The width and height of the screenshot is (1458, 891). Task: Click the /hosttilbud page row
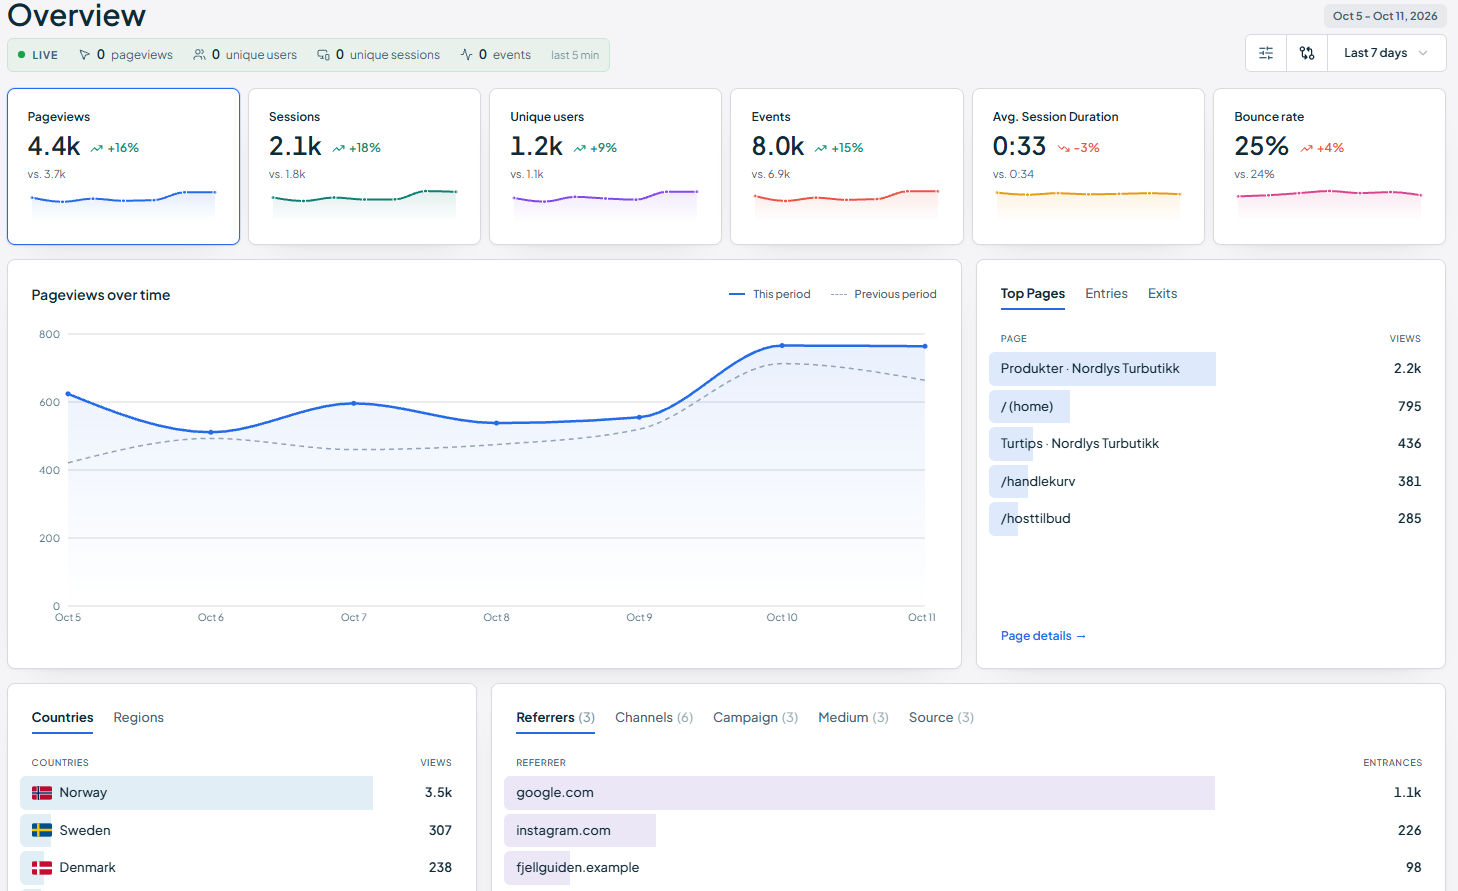[1211, 519]
